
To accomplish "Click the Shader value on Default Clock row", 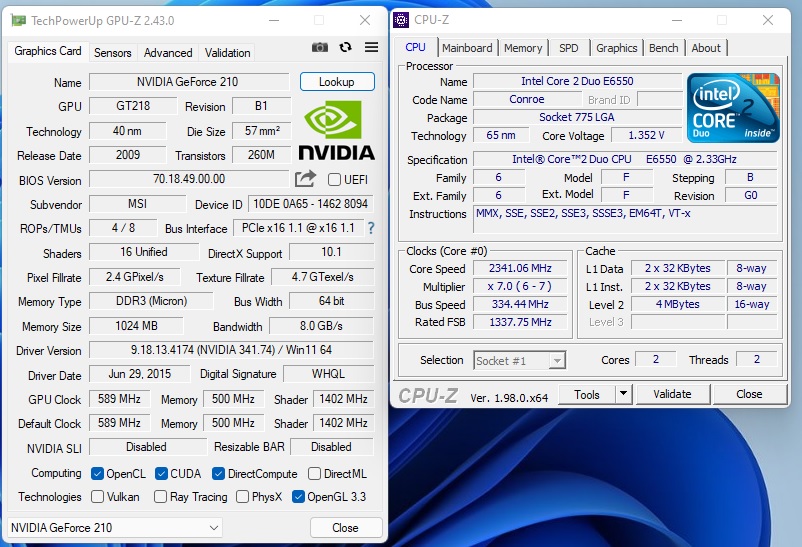I will (x=343, y=423).
